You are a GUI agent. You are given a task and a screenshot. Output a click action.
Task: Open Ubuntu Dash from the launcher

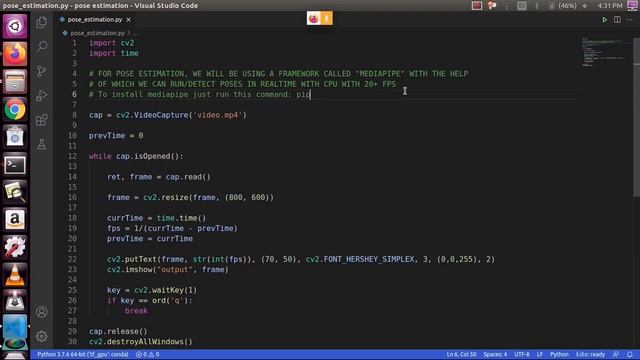click(15, 27)
